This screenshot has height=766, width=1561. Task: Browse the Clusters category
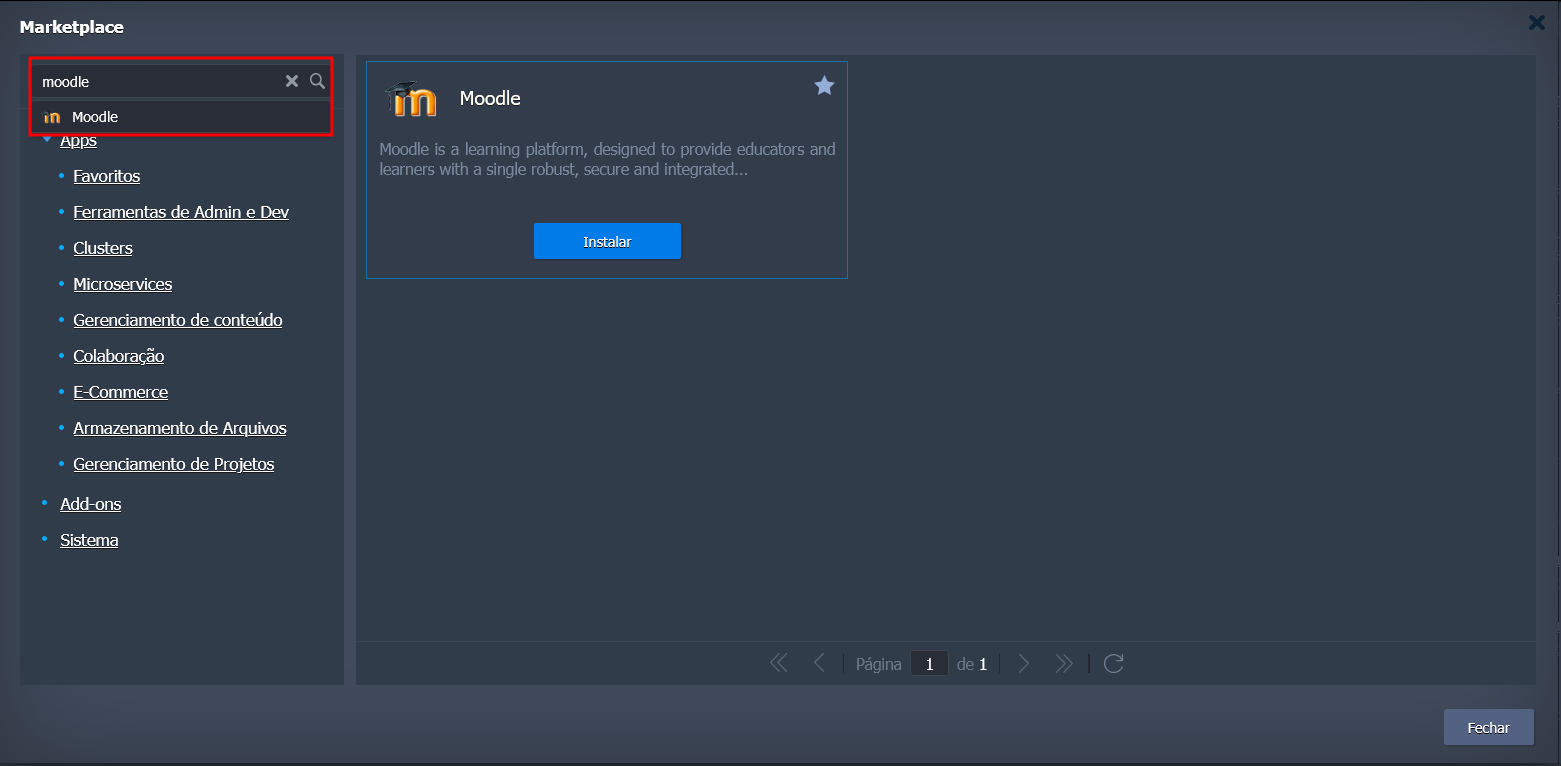point(103,248)
